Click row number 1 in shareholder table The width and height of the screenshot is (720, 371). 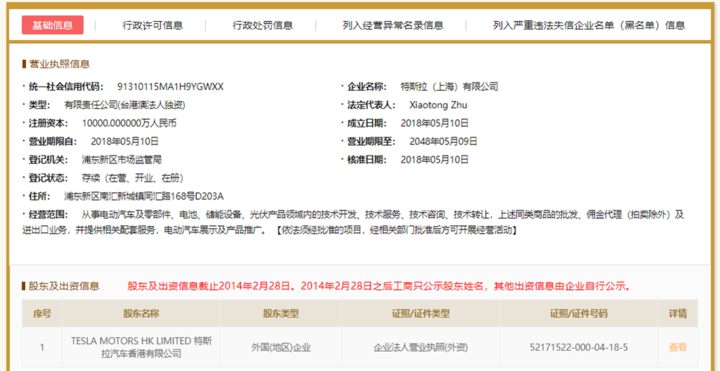pos(42,347)
